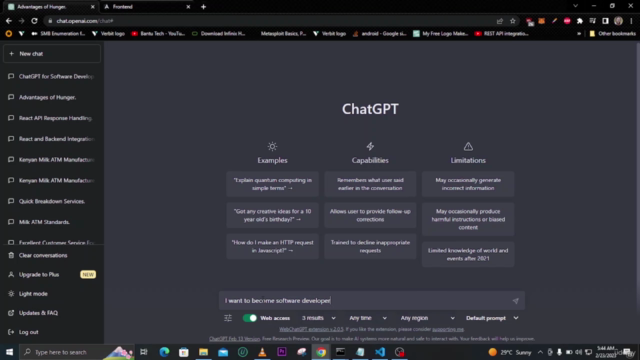Click the browser forward arrow
This screenshot has height=360, width=640.
tap(21, 21)
